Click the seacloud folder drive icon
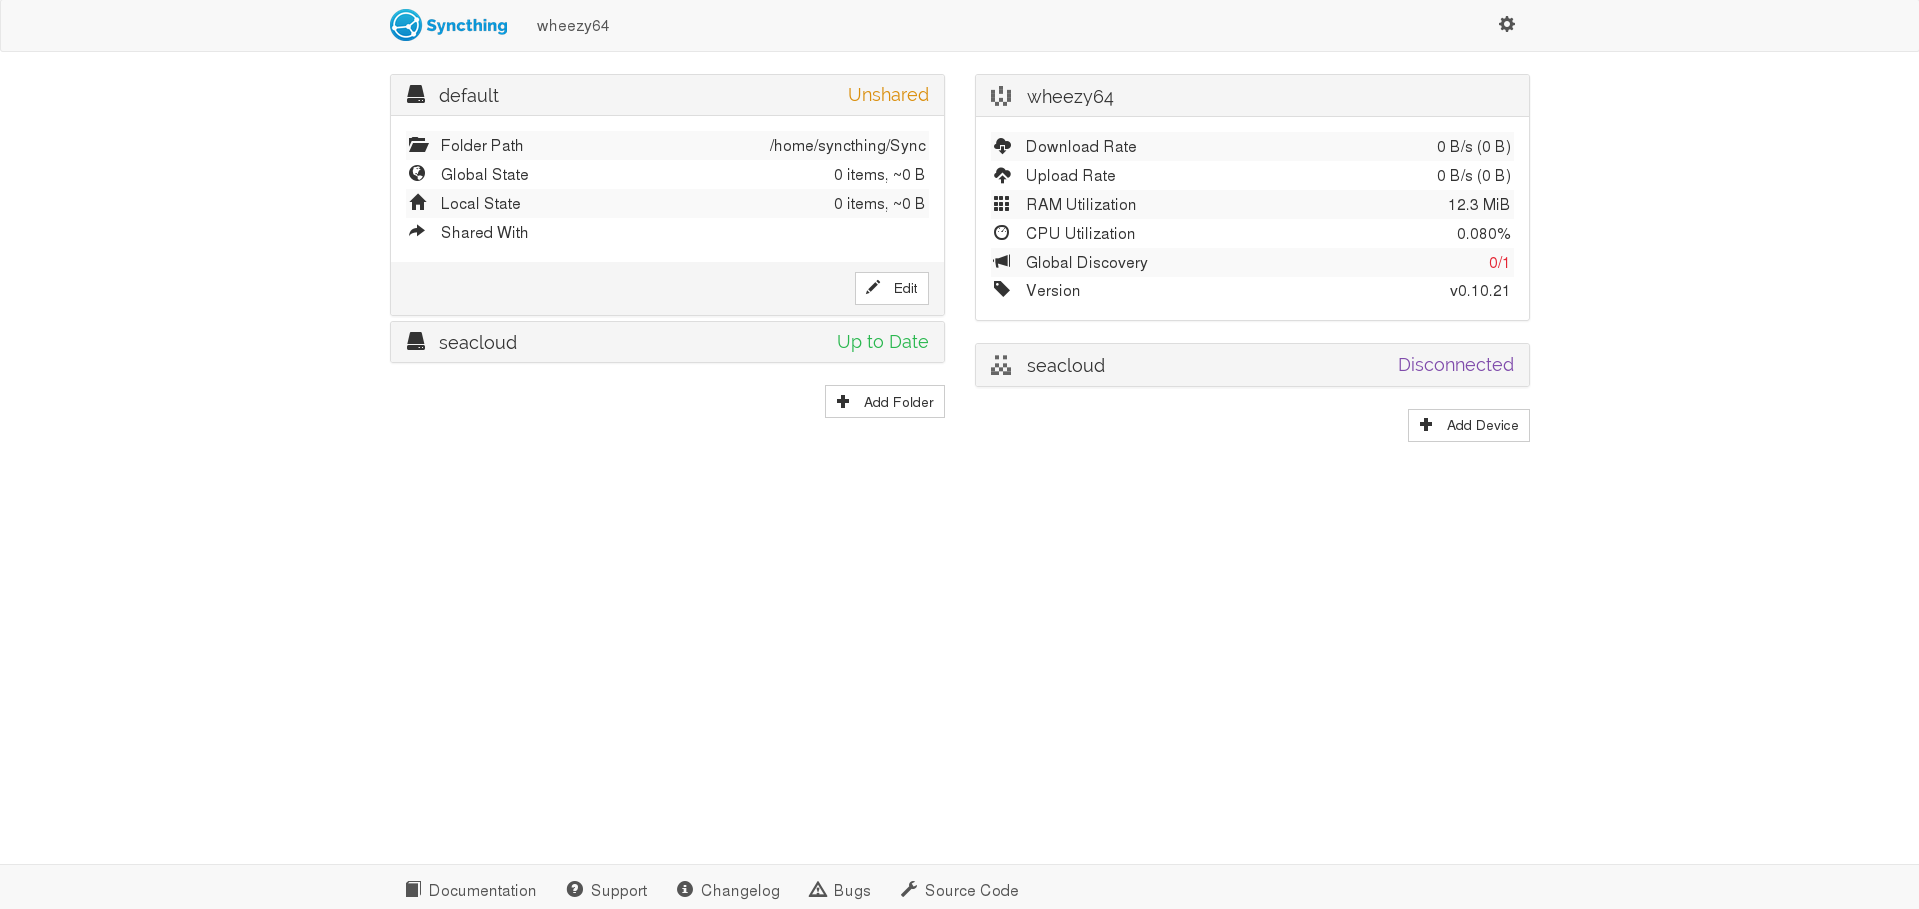The image size is (1919, 909). (x=416, y=342)
